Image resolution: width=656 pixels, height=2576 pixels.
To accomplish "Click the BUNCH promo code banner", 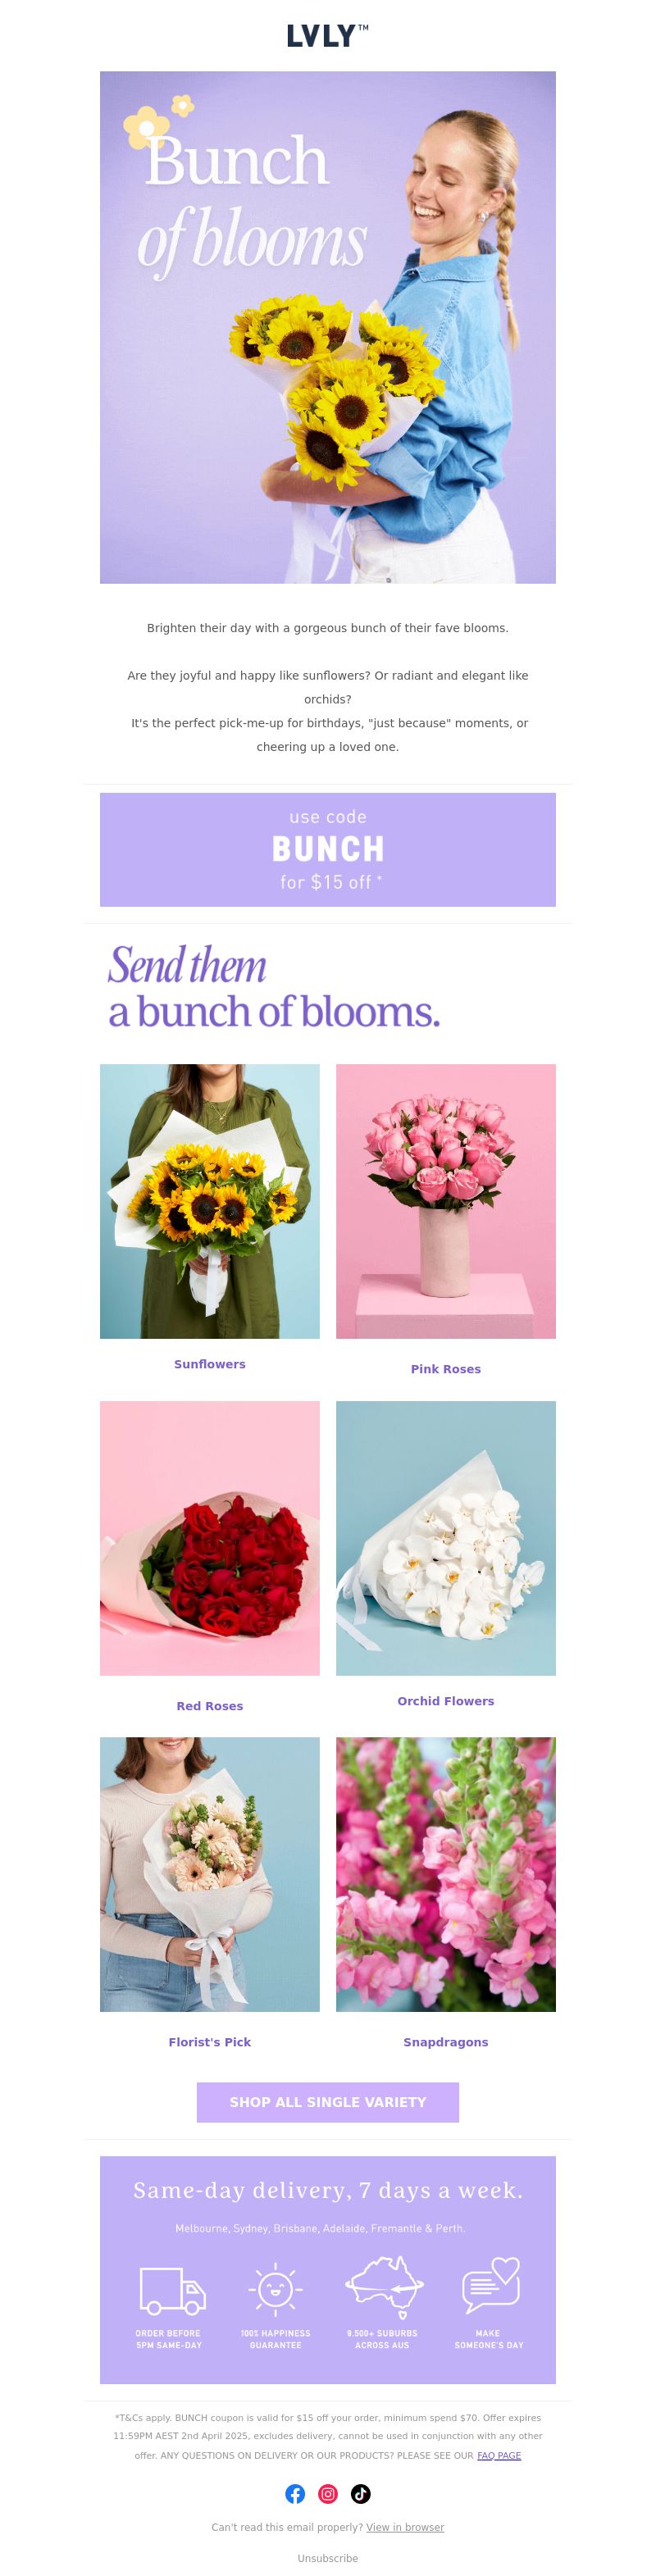I will (x=328, y=850).
